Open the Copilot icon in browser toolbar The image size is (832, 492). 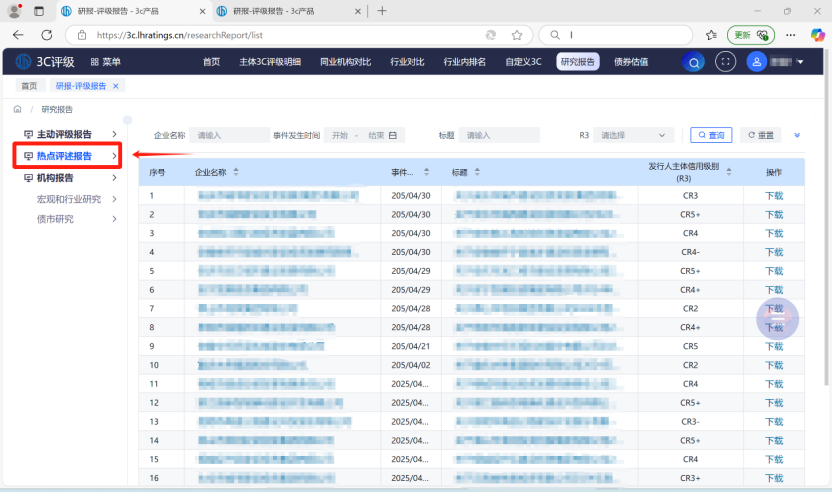coord(818,35)
